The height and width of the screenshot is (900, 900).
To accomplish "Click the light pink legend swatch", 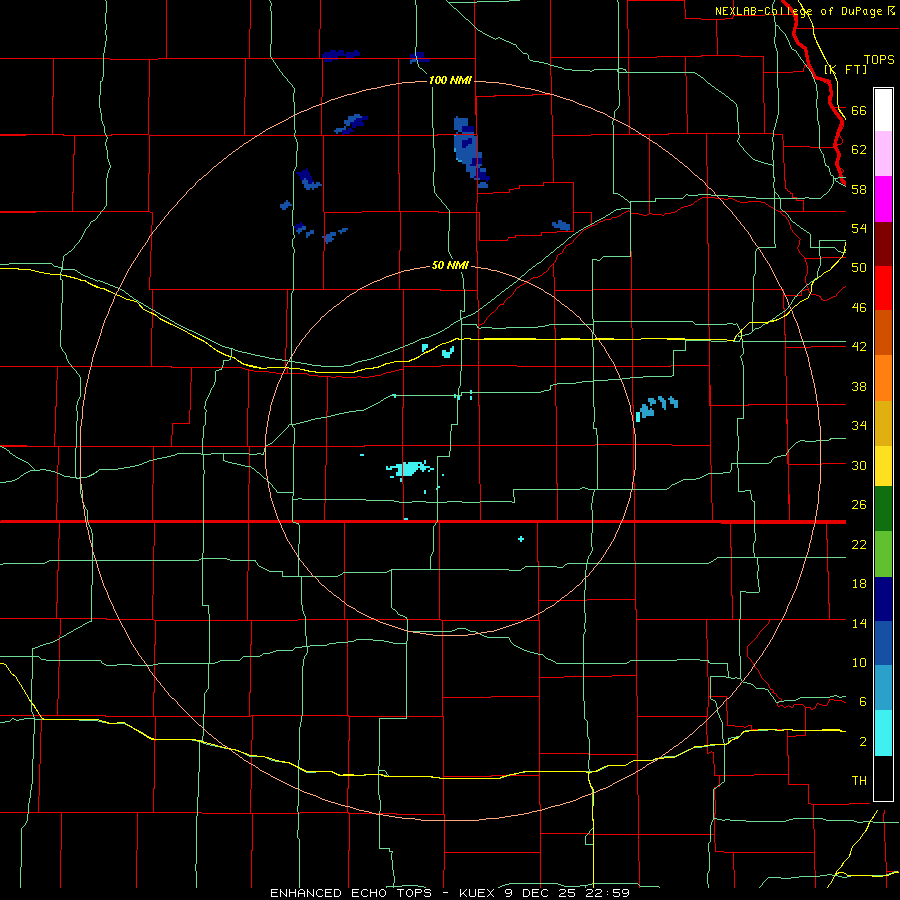I will coord(883,154).
